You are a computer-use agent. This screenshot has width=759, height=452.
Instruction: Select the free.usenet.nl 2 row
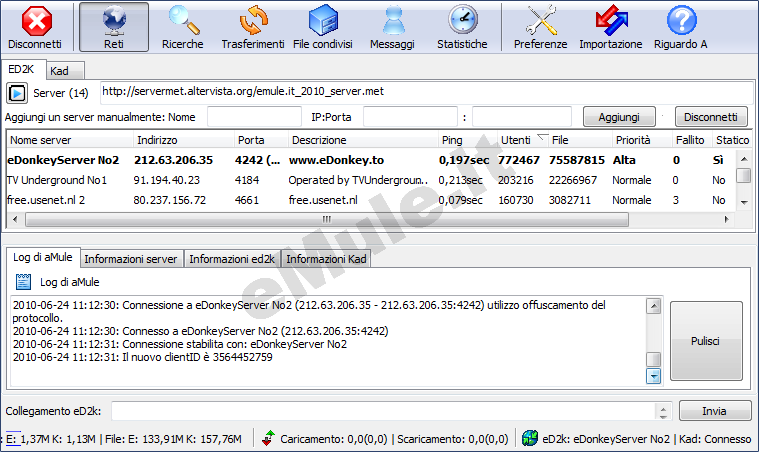pos(371,200)
